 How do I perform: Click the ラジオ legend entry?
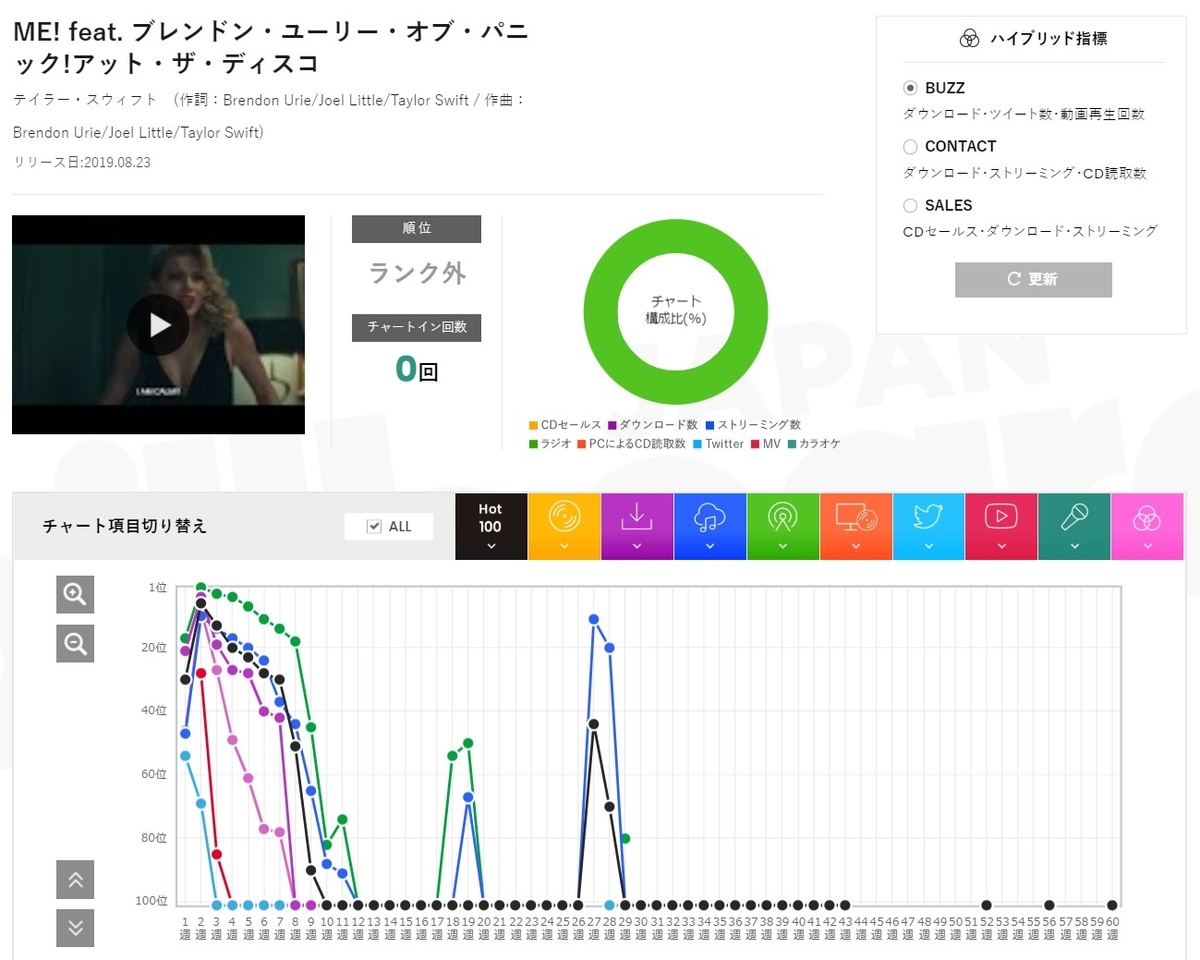pyautogui.click(x=550, y=444)
